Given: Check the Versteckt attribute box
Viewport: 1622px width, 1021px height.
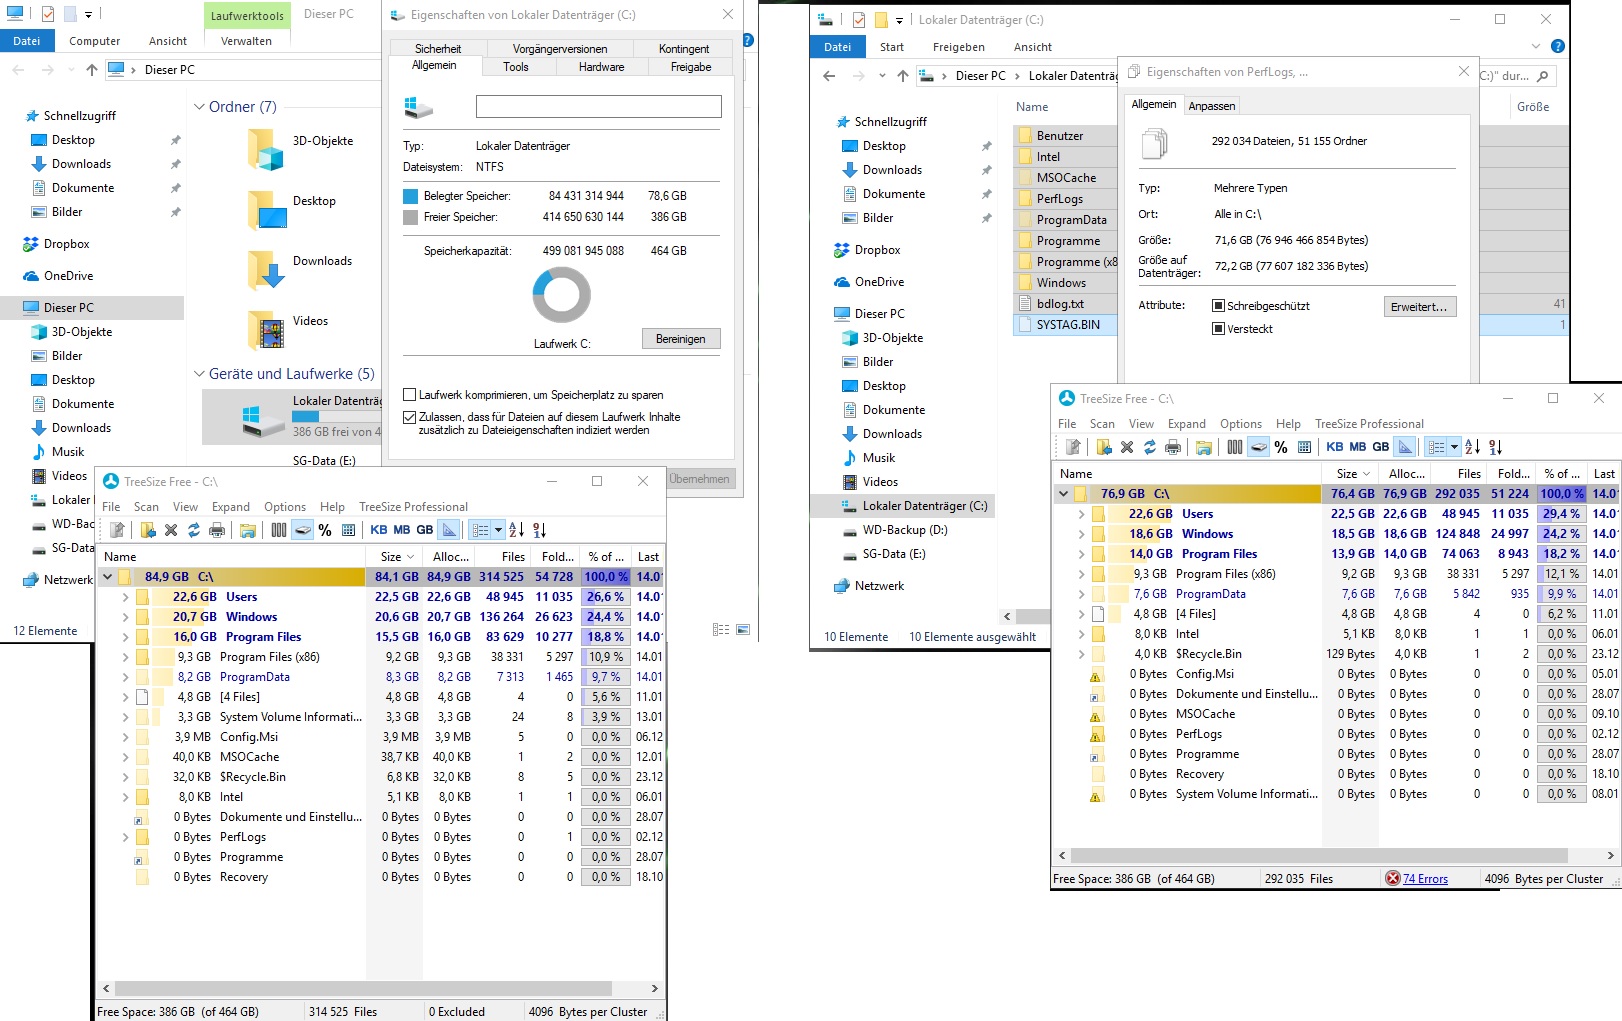Looking at the screenshot, I should click(1218, 329).
